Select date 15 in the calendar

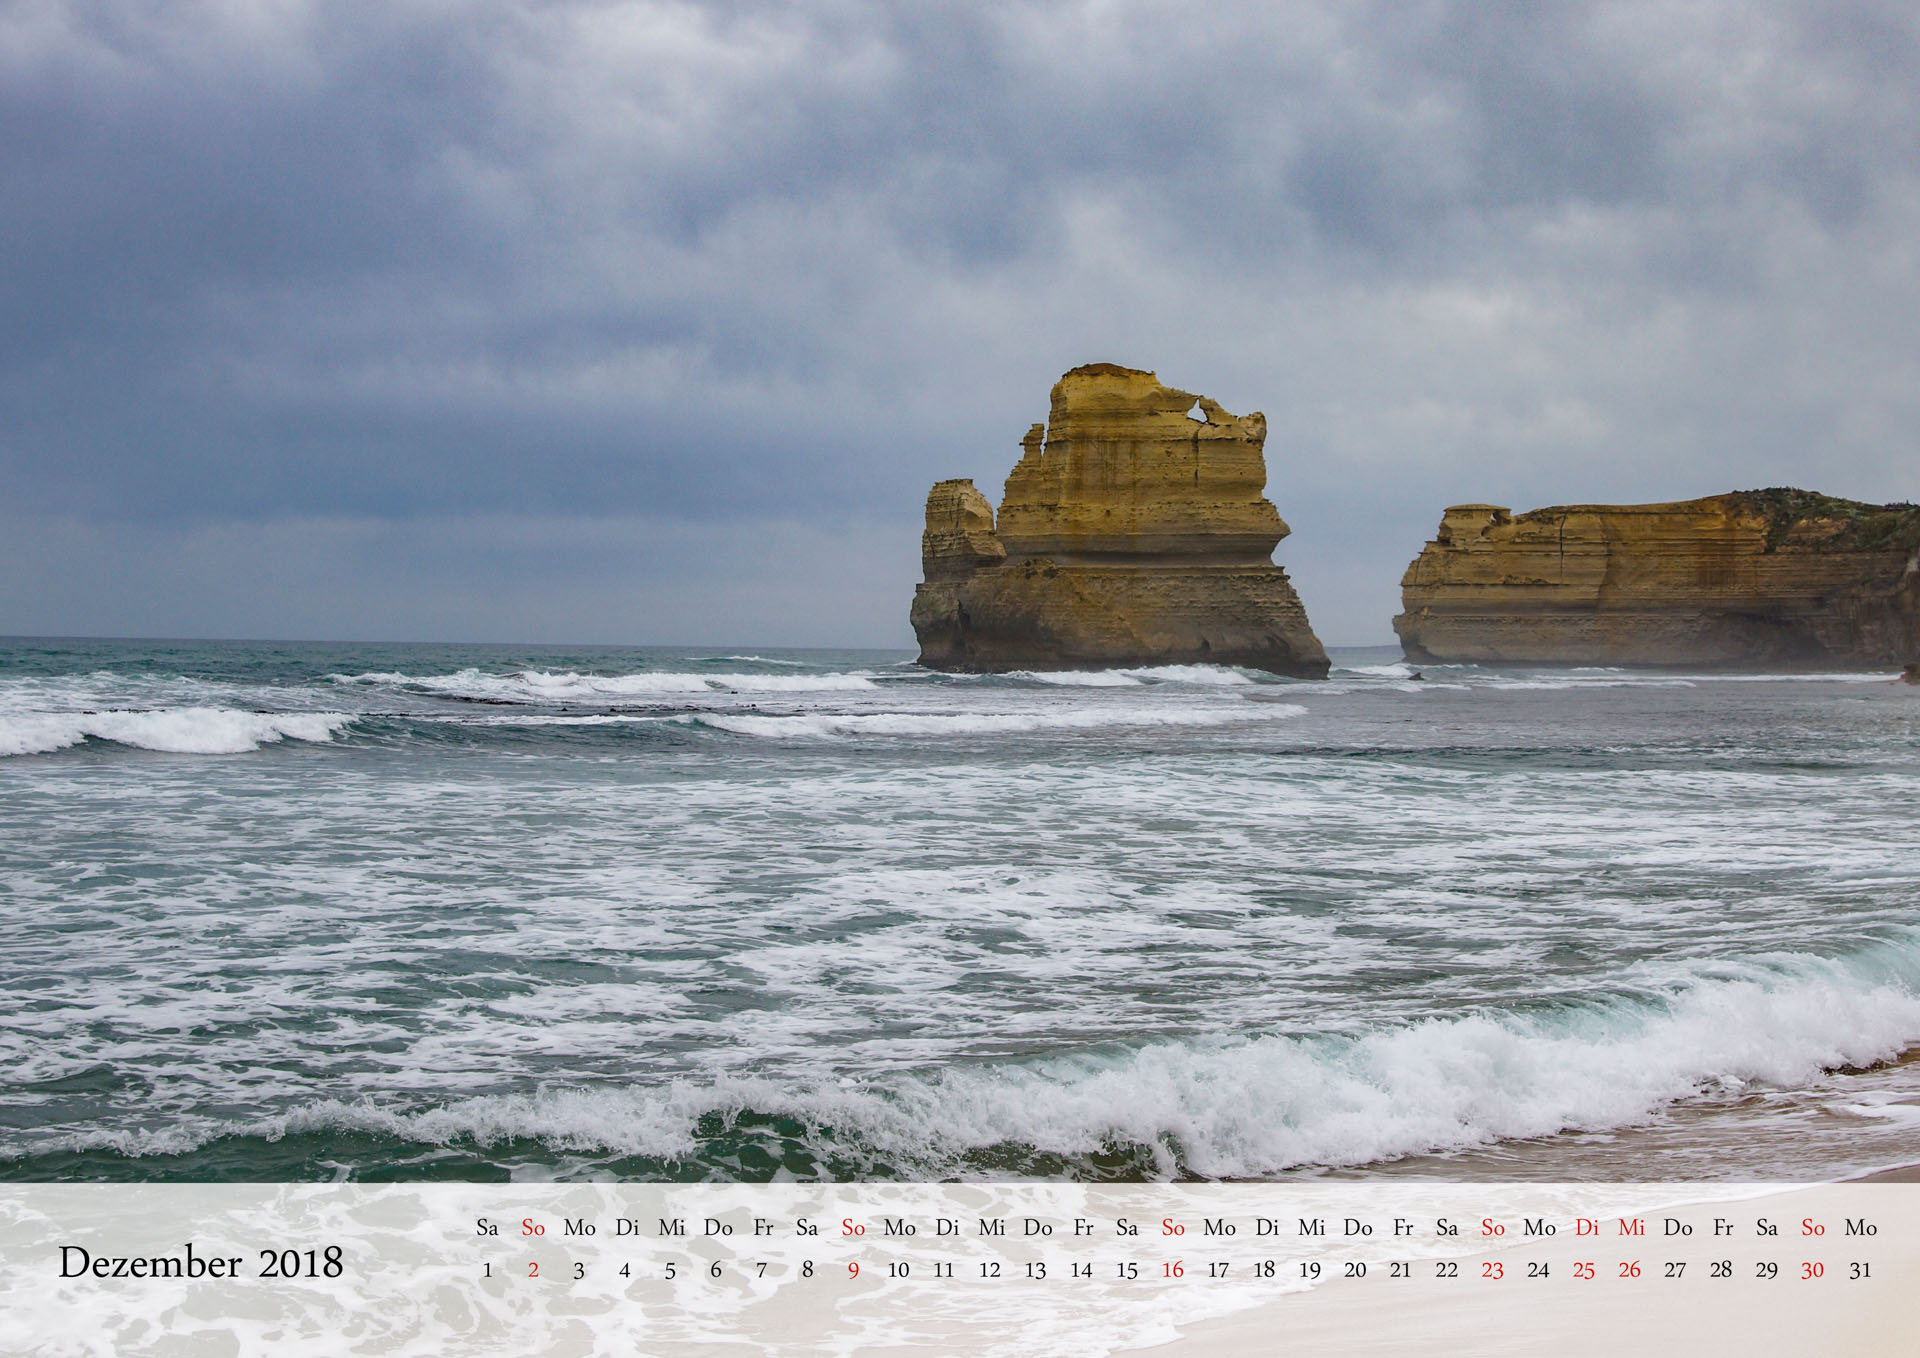tap(1127, 1270)
